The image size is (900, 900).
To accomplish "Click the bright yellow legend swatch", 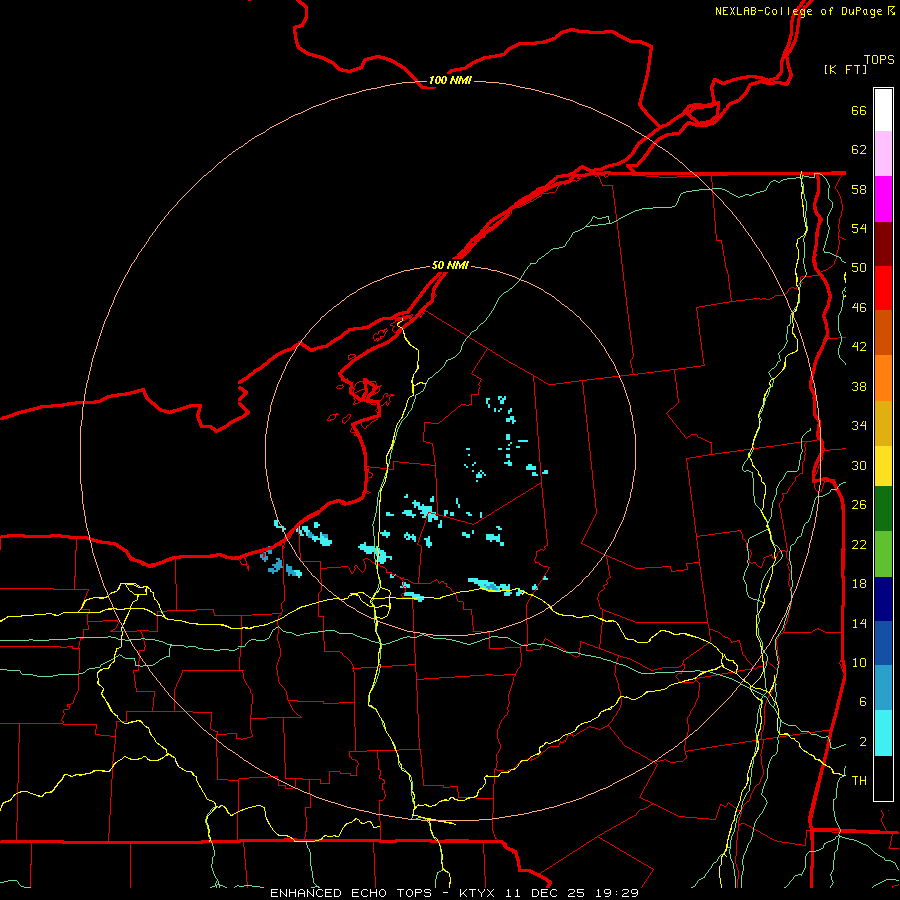I will point(883,466).
